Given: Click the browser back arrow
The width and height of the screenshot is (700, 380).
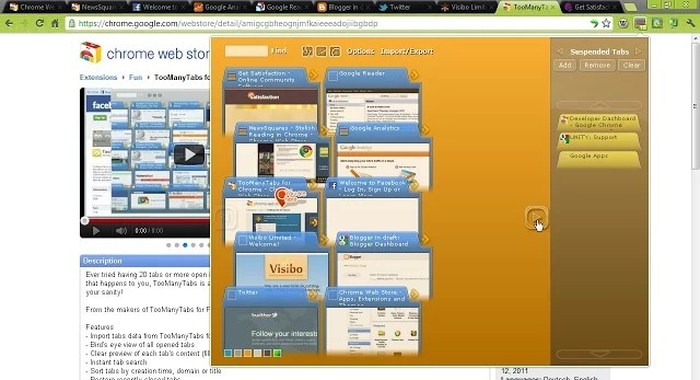Looking at the screenshot, I should coord(9,23).
